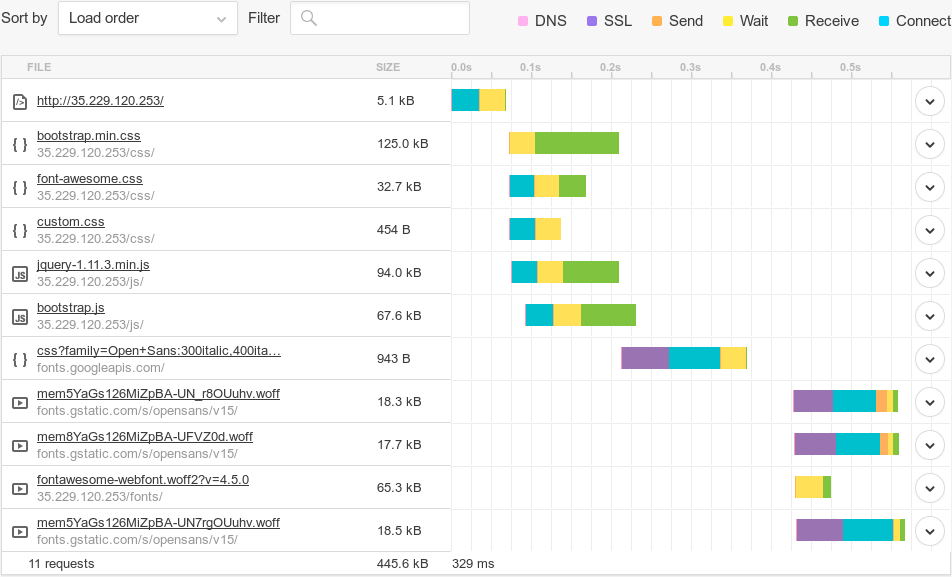Click the JS file icon beside bootstrap.js
The image size is (952, 577).
19,316
